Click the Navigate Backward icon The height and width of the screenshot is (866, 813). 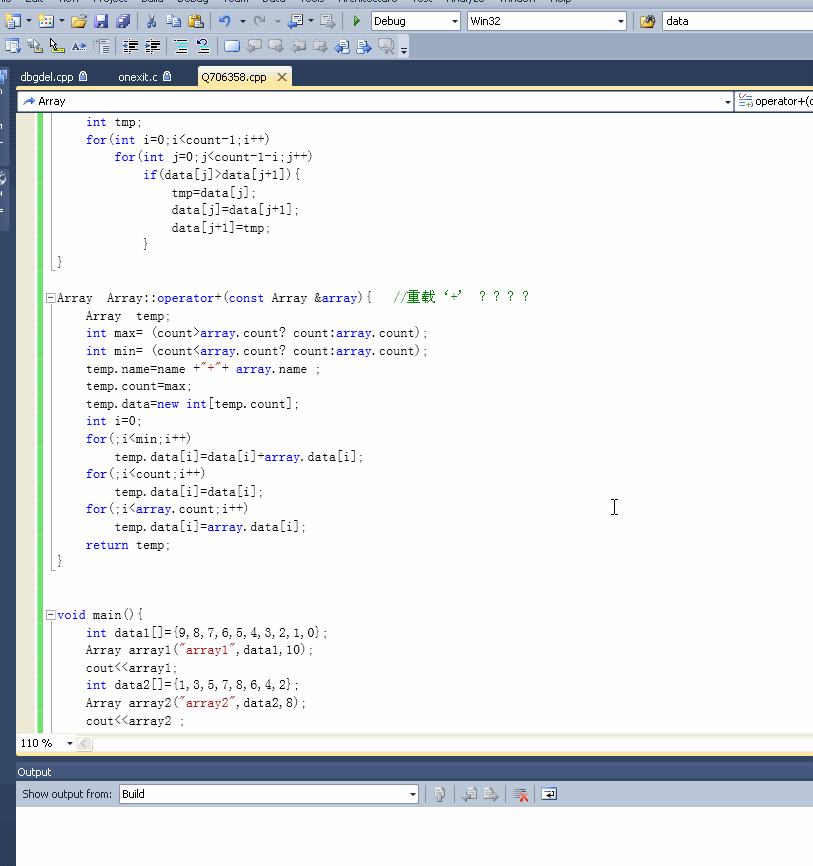(x=296, y=21)
